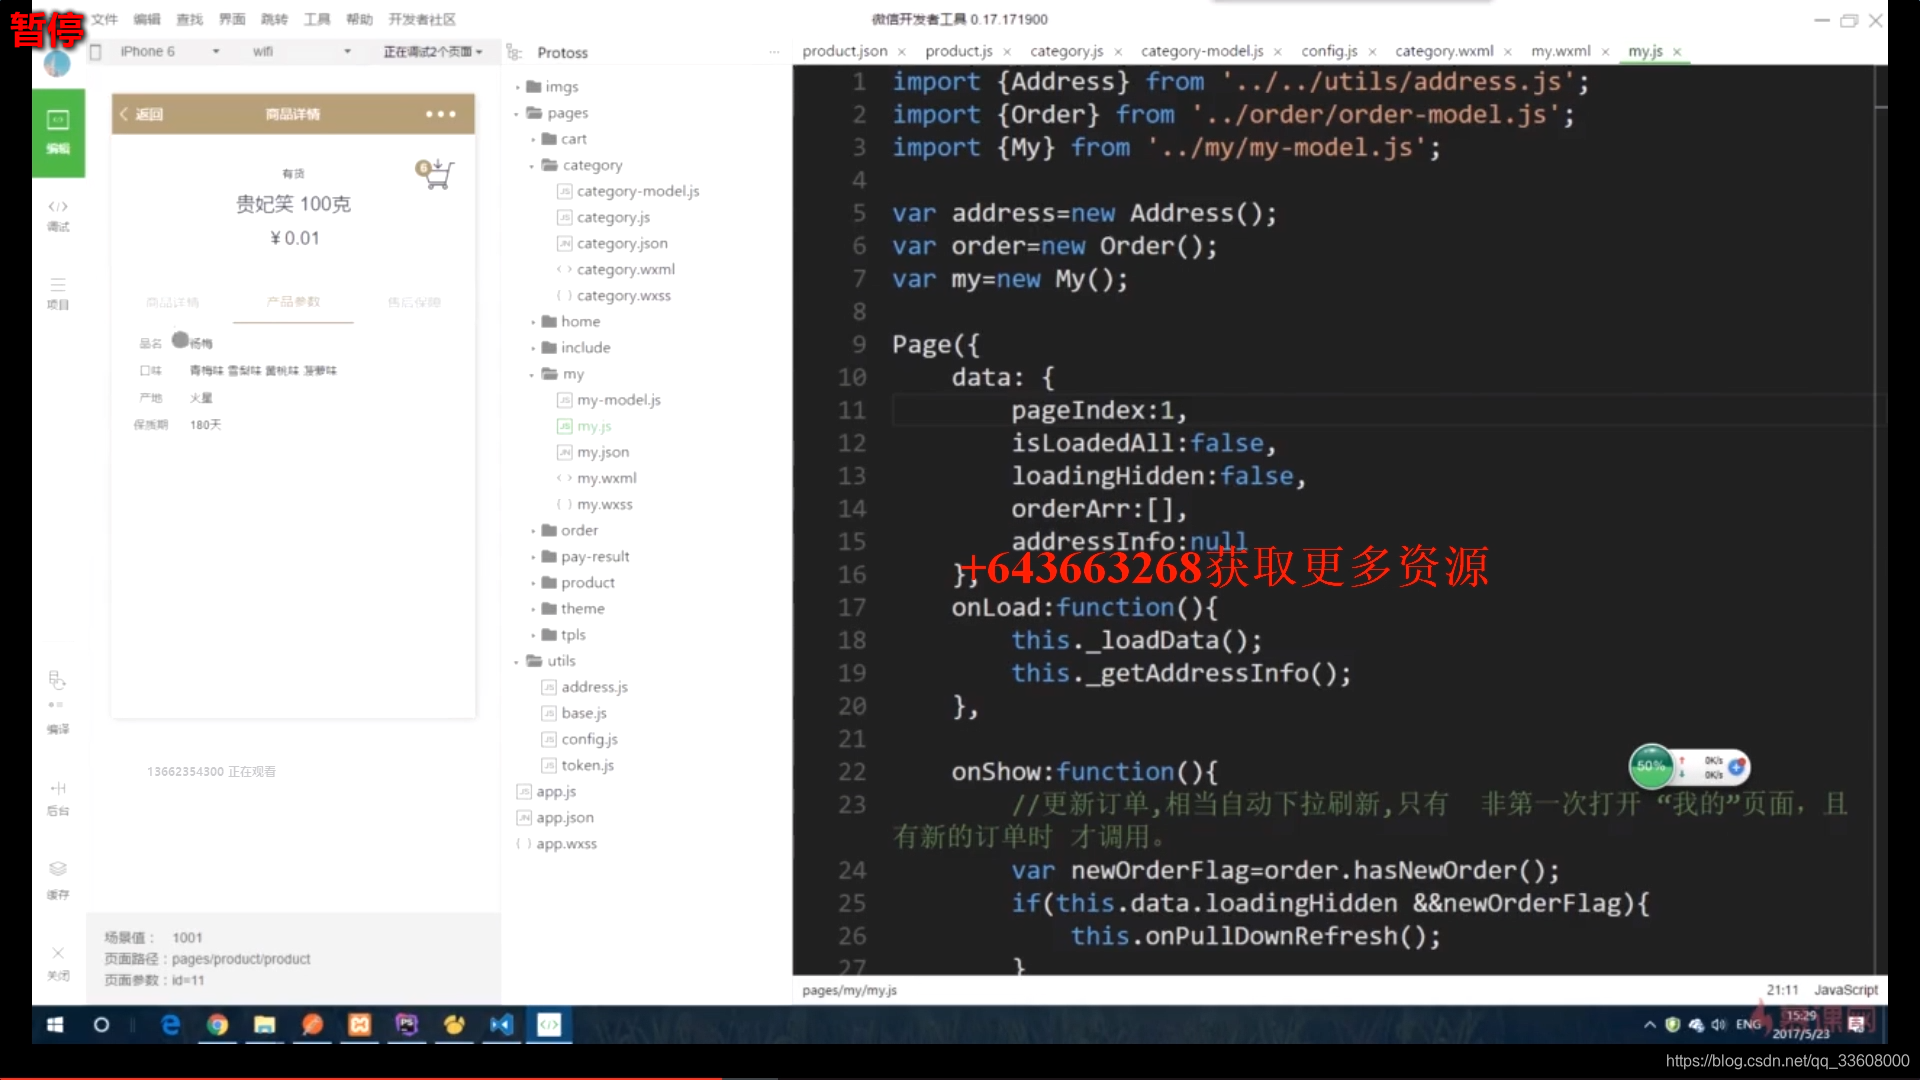Toggle the preview mode selector
The image size is (1920, 1080).
click(x=431, y=50)
